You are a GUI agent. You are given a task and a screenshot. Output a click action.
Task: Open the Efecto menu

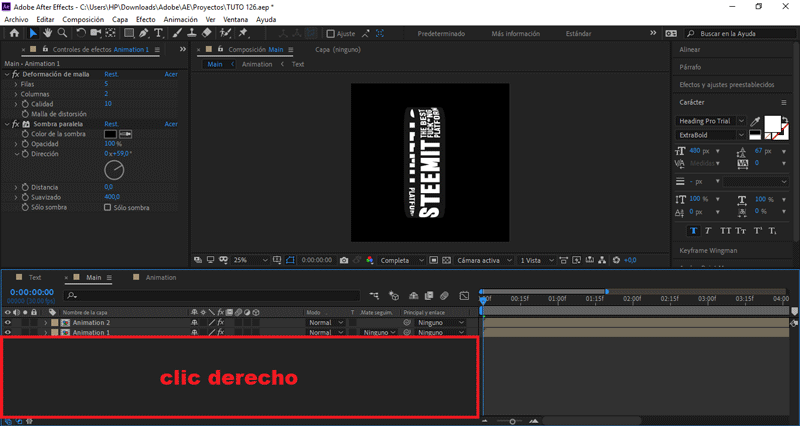click(x=145, y=19)
